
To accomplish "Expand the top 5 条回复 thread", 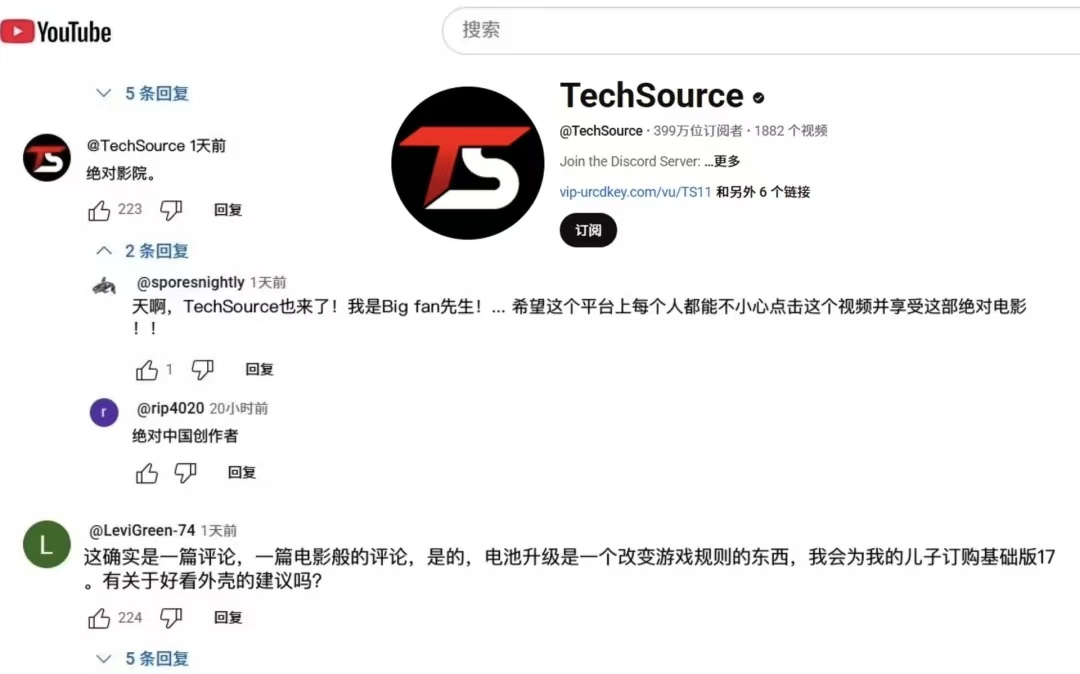I will pos(143,93).
